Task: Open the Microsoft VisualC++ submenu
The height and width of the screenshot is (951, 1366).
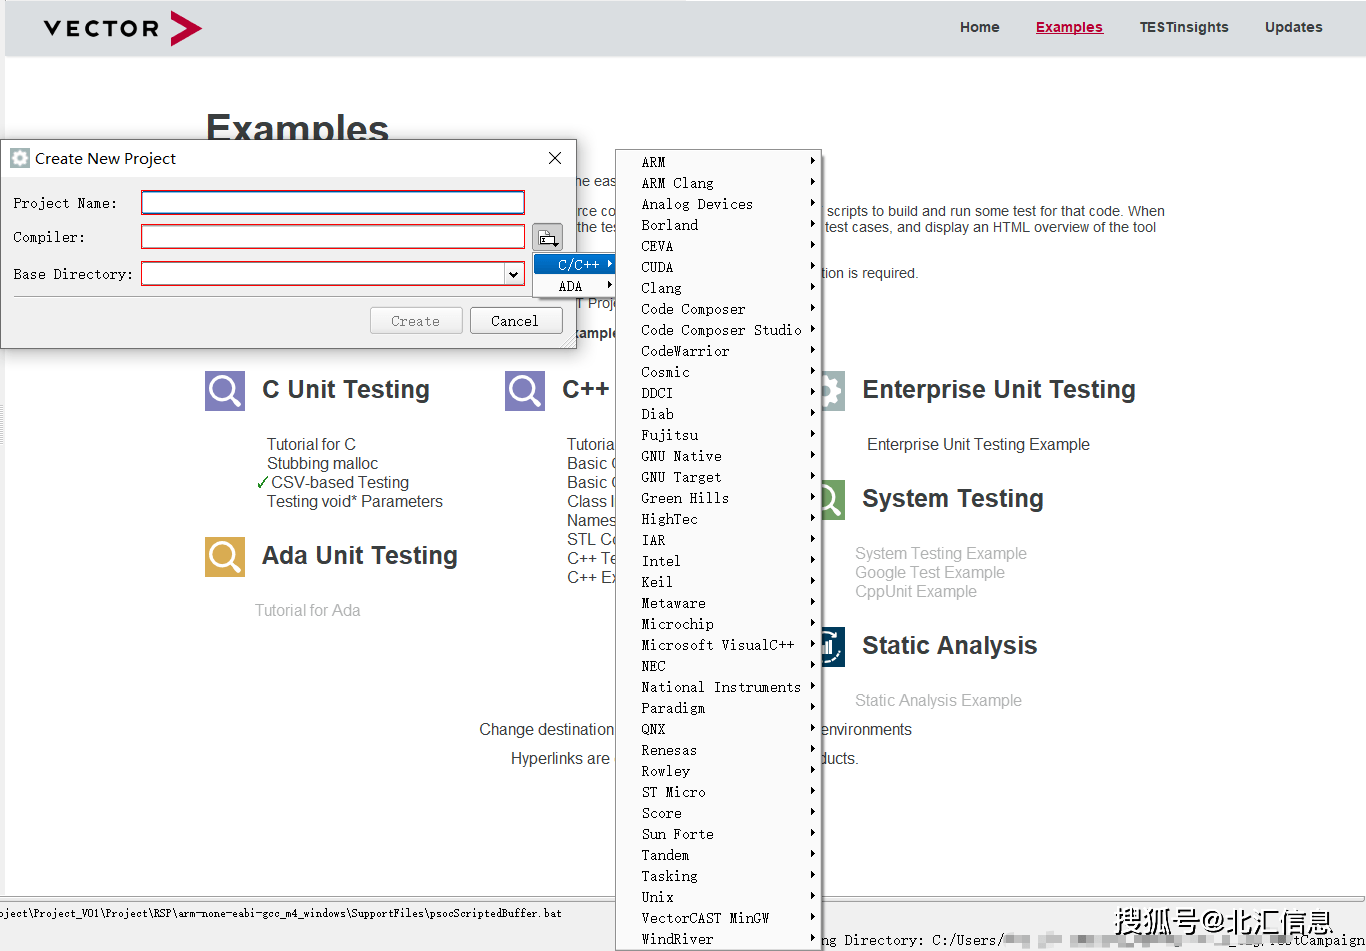Action: pyautogui.click(x=717, y=645)
